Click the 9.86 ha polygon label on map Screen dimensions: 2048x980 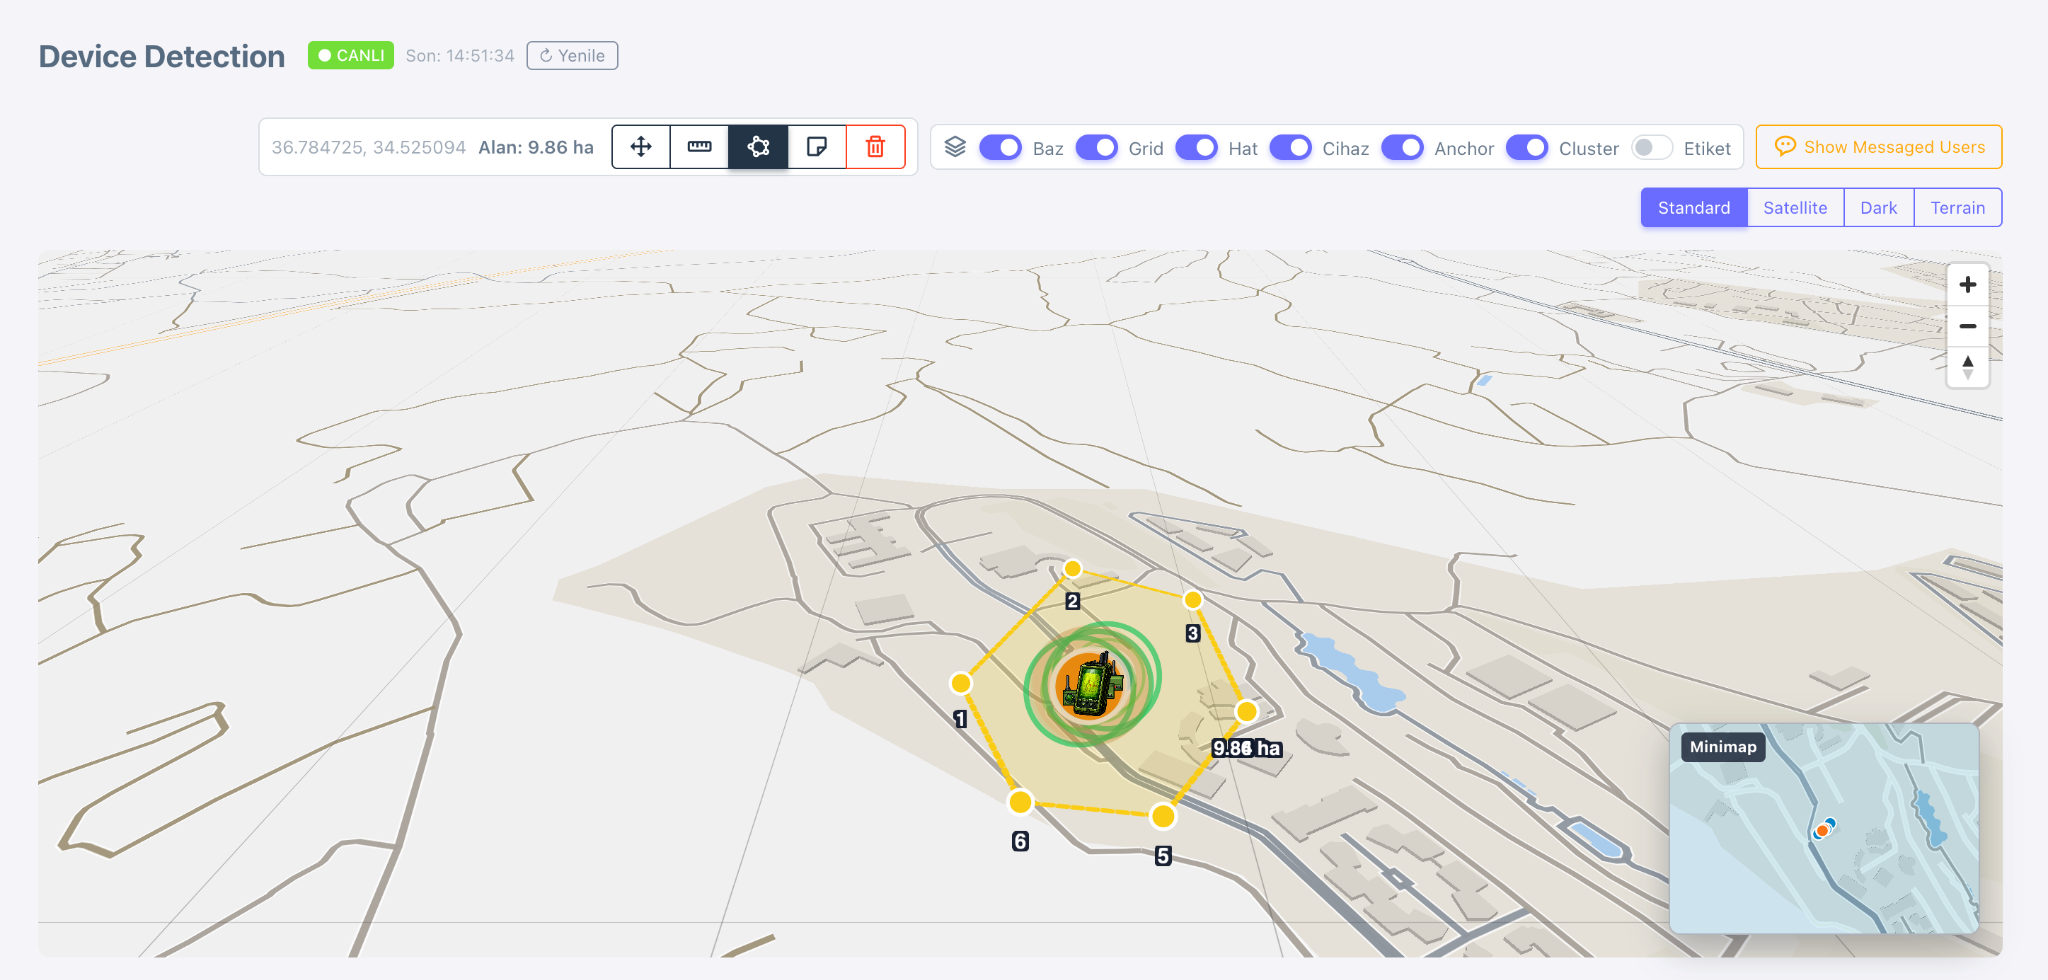[1247, 748]
